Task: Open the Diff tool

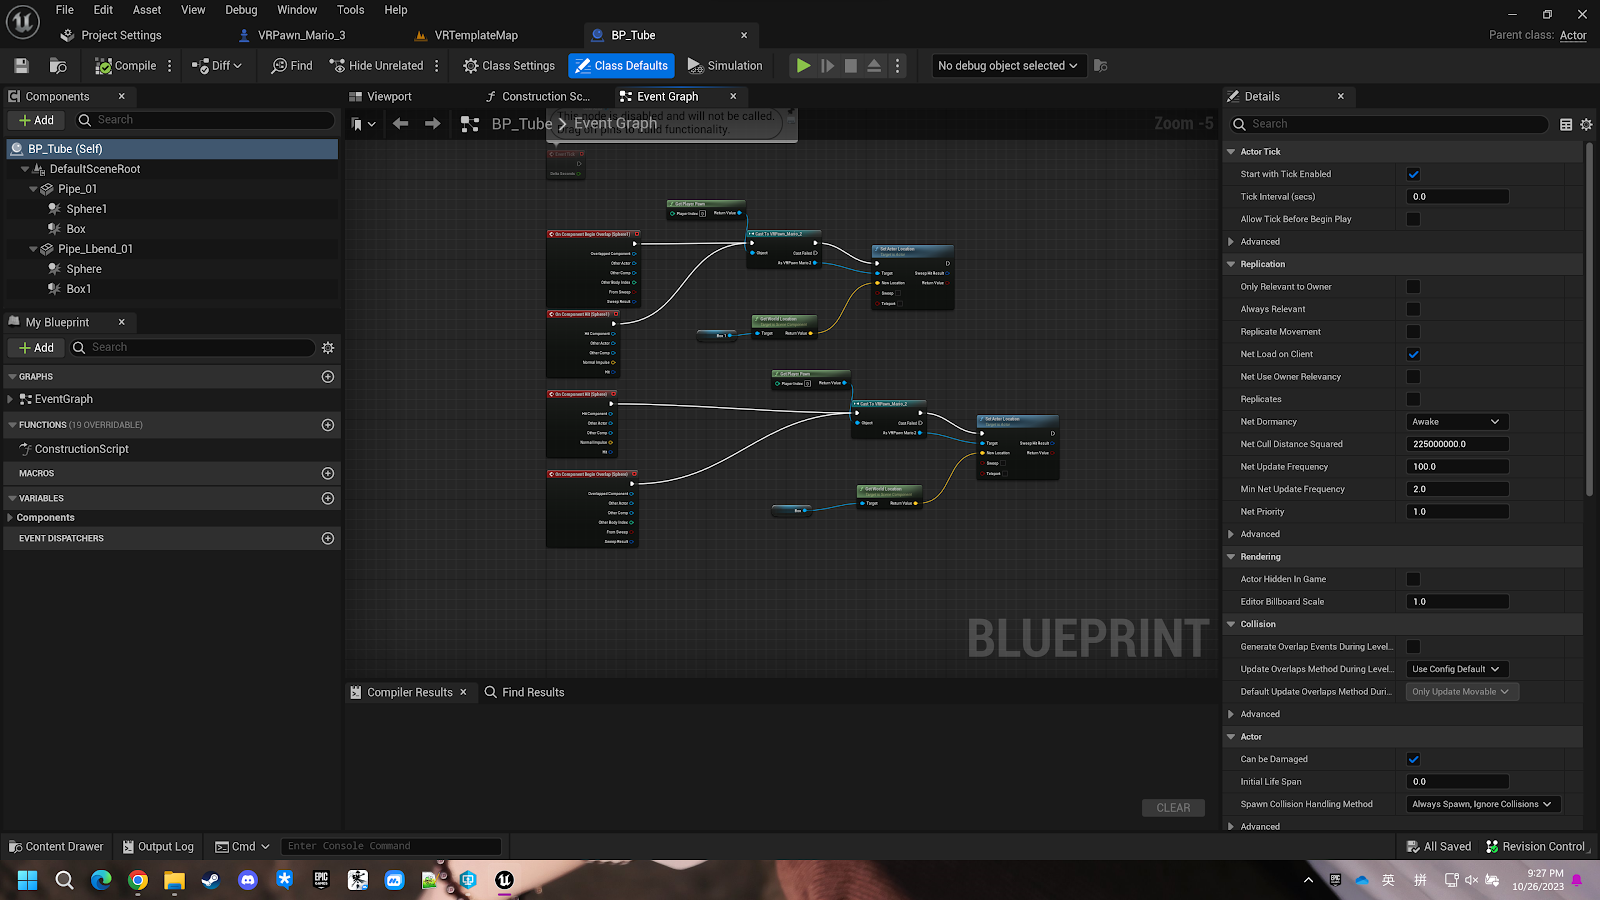Action: (x=217, y=66)
